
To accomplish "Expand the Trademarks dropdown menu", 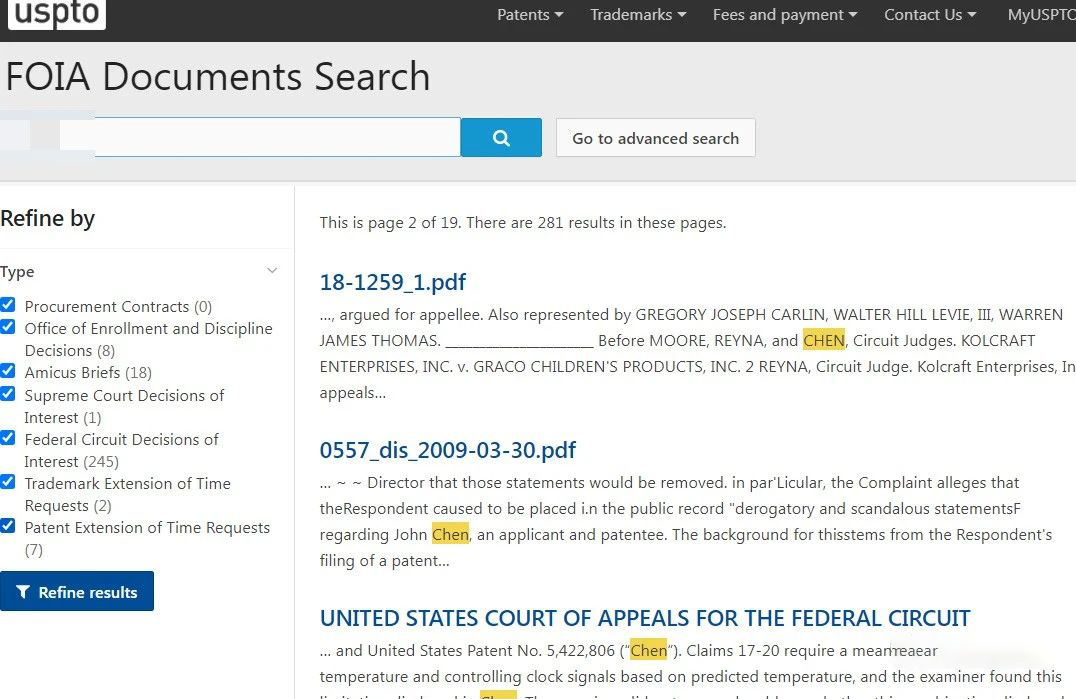I will 638,14.
